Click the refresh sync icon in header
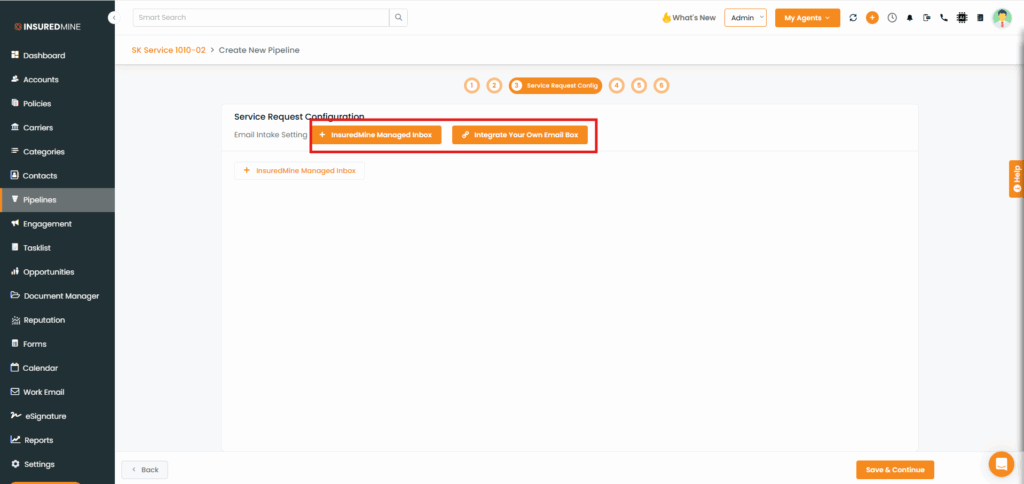 [x=853, y=18]
